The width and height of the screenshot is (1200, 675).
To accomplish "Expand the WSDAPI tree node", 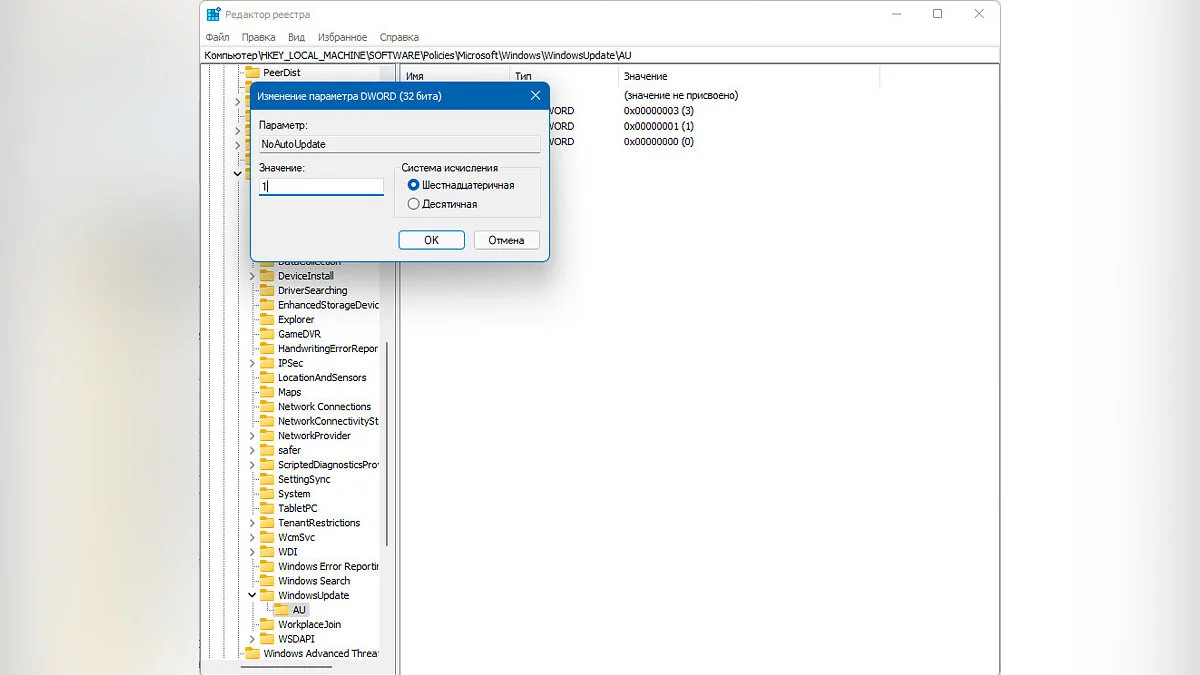I will pyautogui.click(x=252, y=639).
